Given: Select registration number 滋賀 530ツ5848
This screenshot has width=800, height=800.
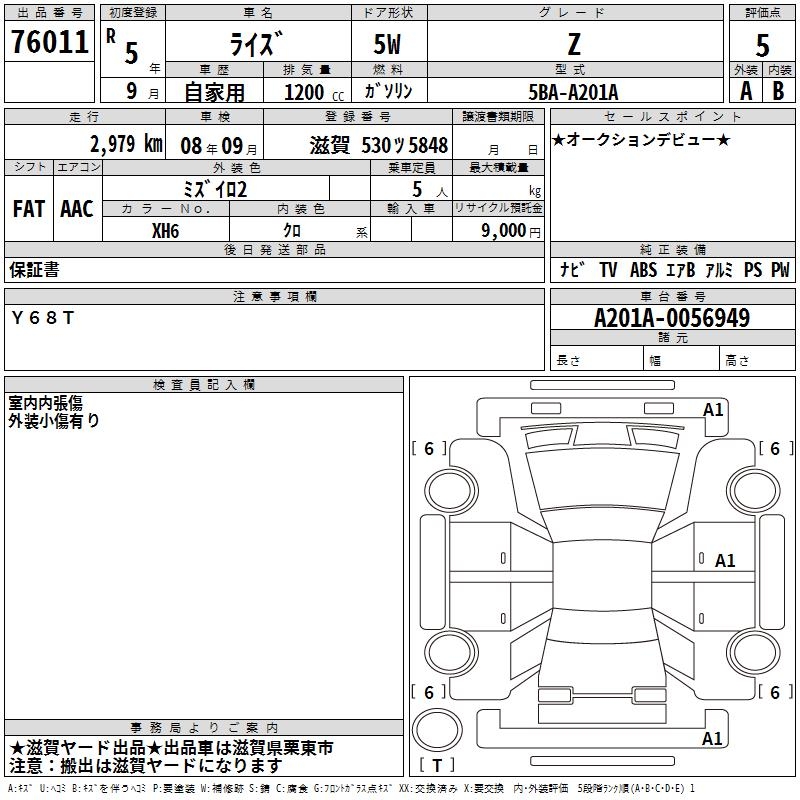Looking at the screenshot, I should pos(379,145).
